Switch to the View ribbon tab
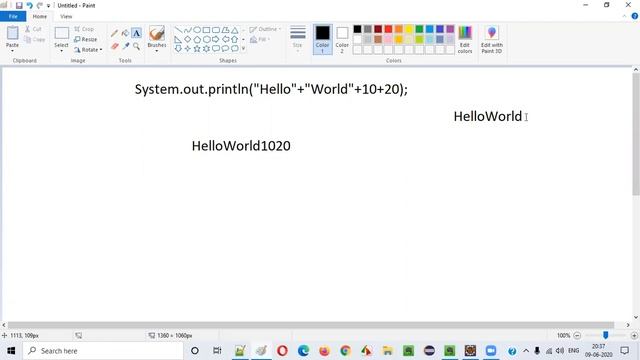The height and width of the screenshot is (360, 640). (x=66, y=16)
